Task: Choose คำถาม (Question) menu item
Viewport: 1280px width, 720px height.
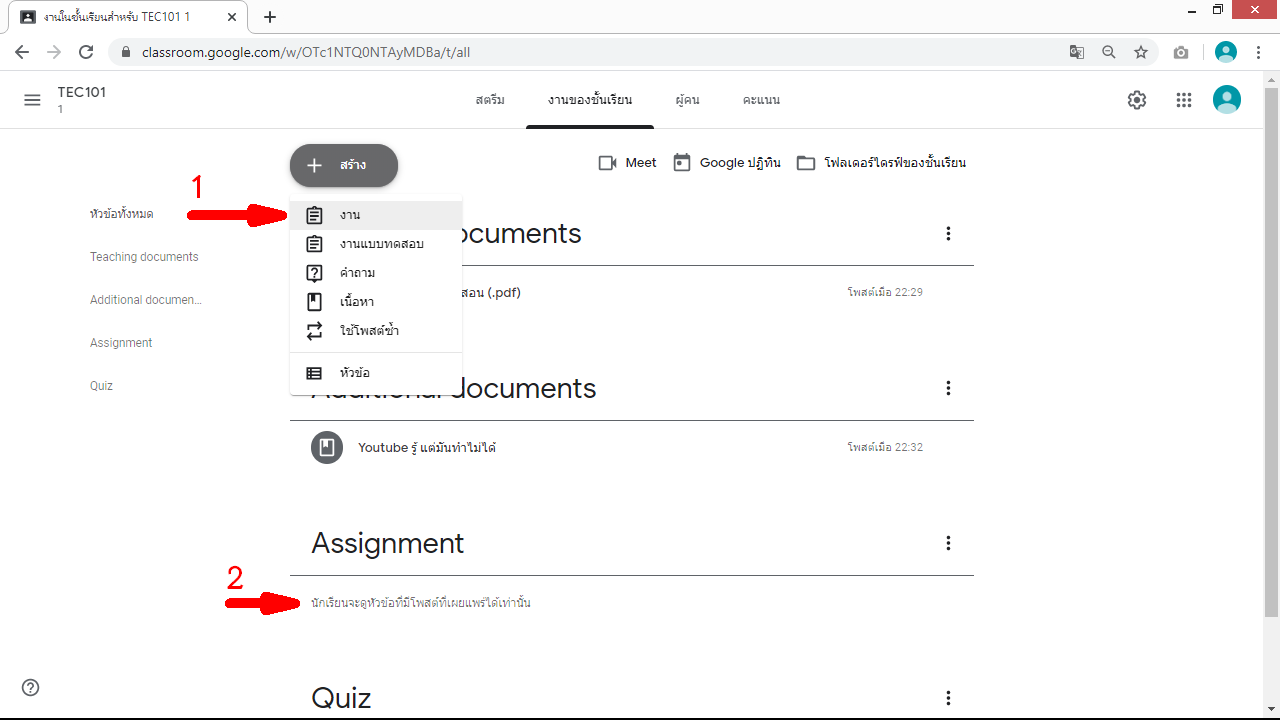Action: coord(357,273)
